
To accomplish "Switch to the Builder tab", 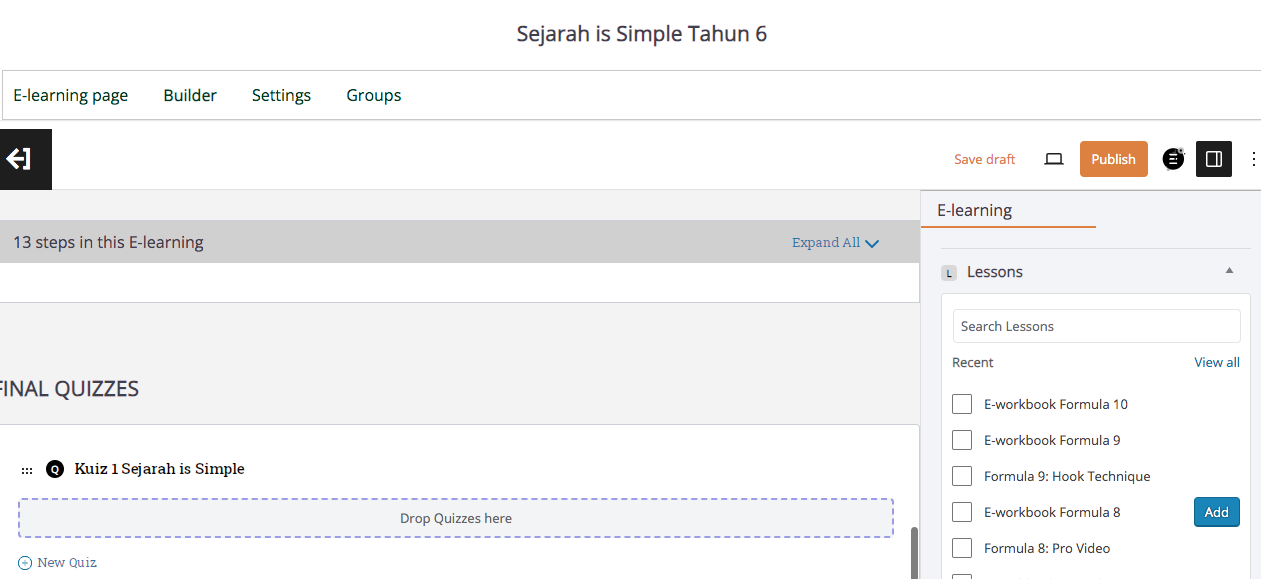I will [x=190, y=95].
